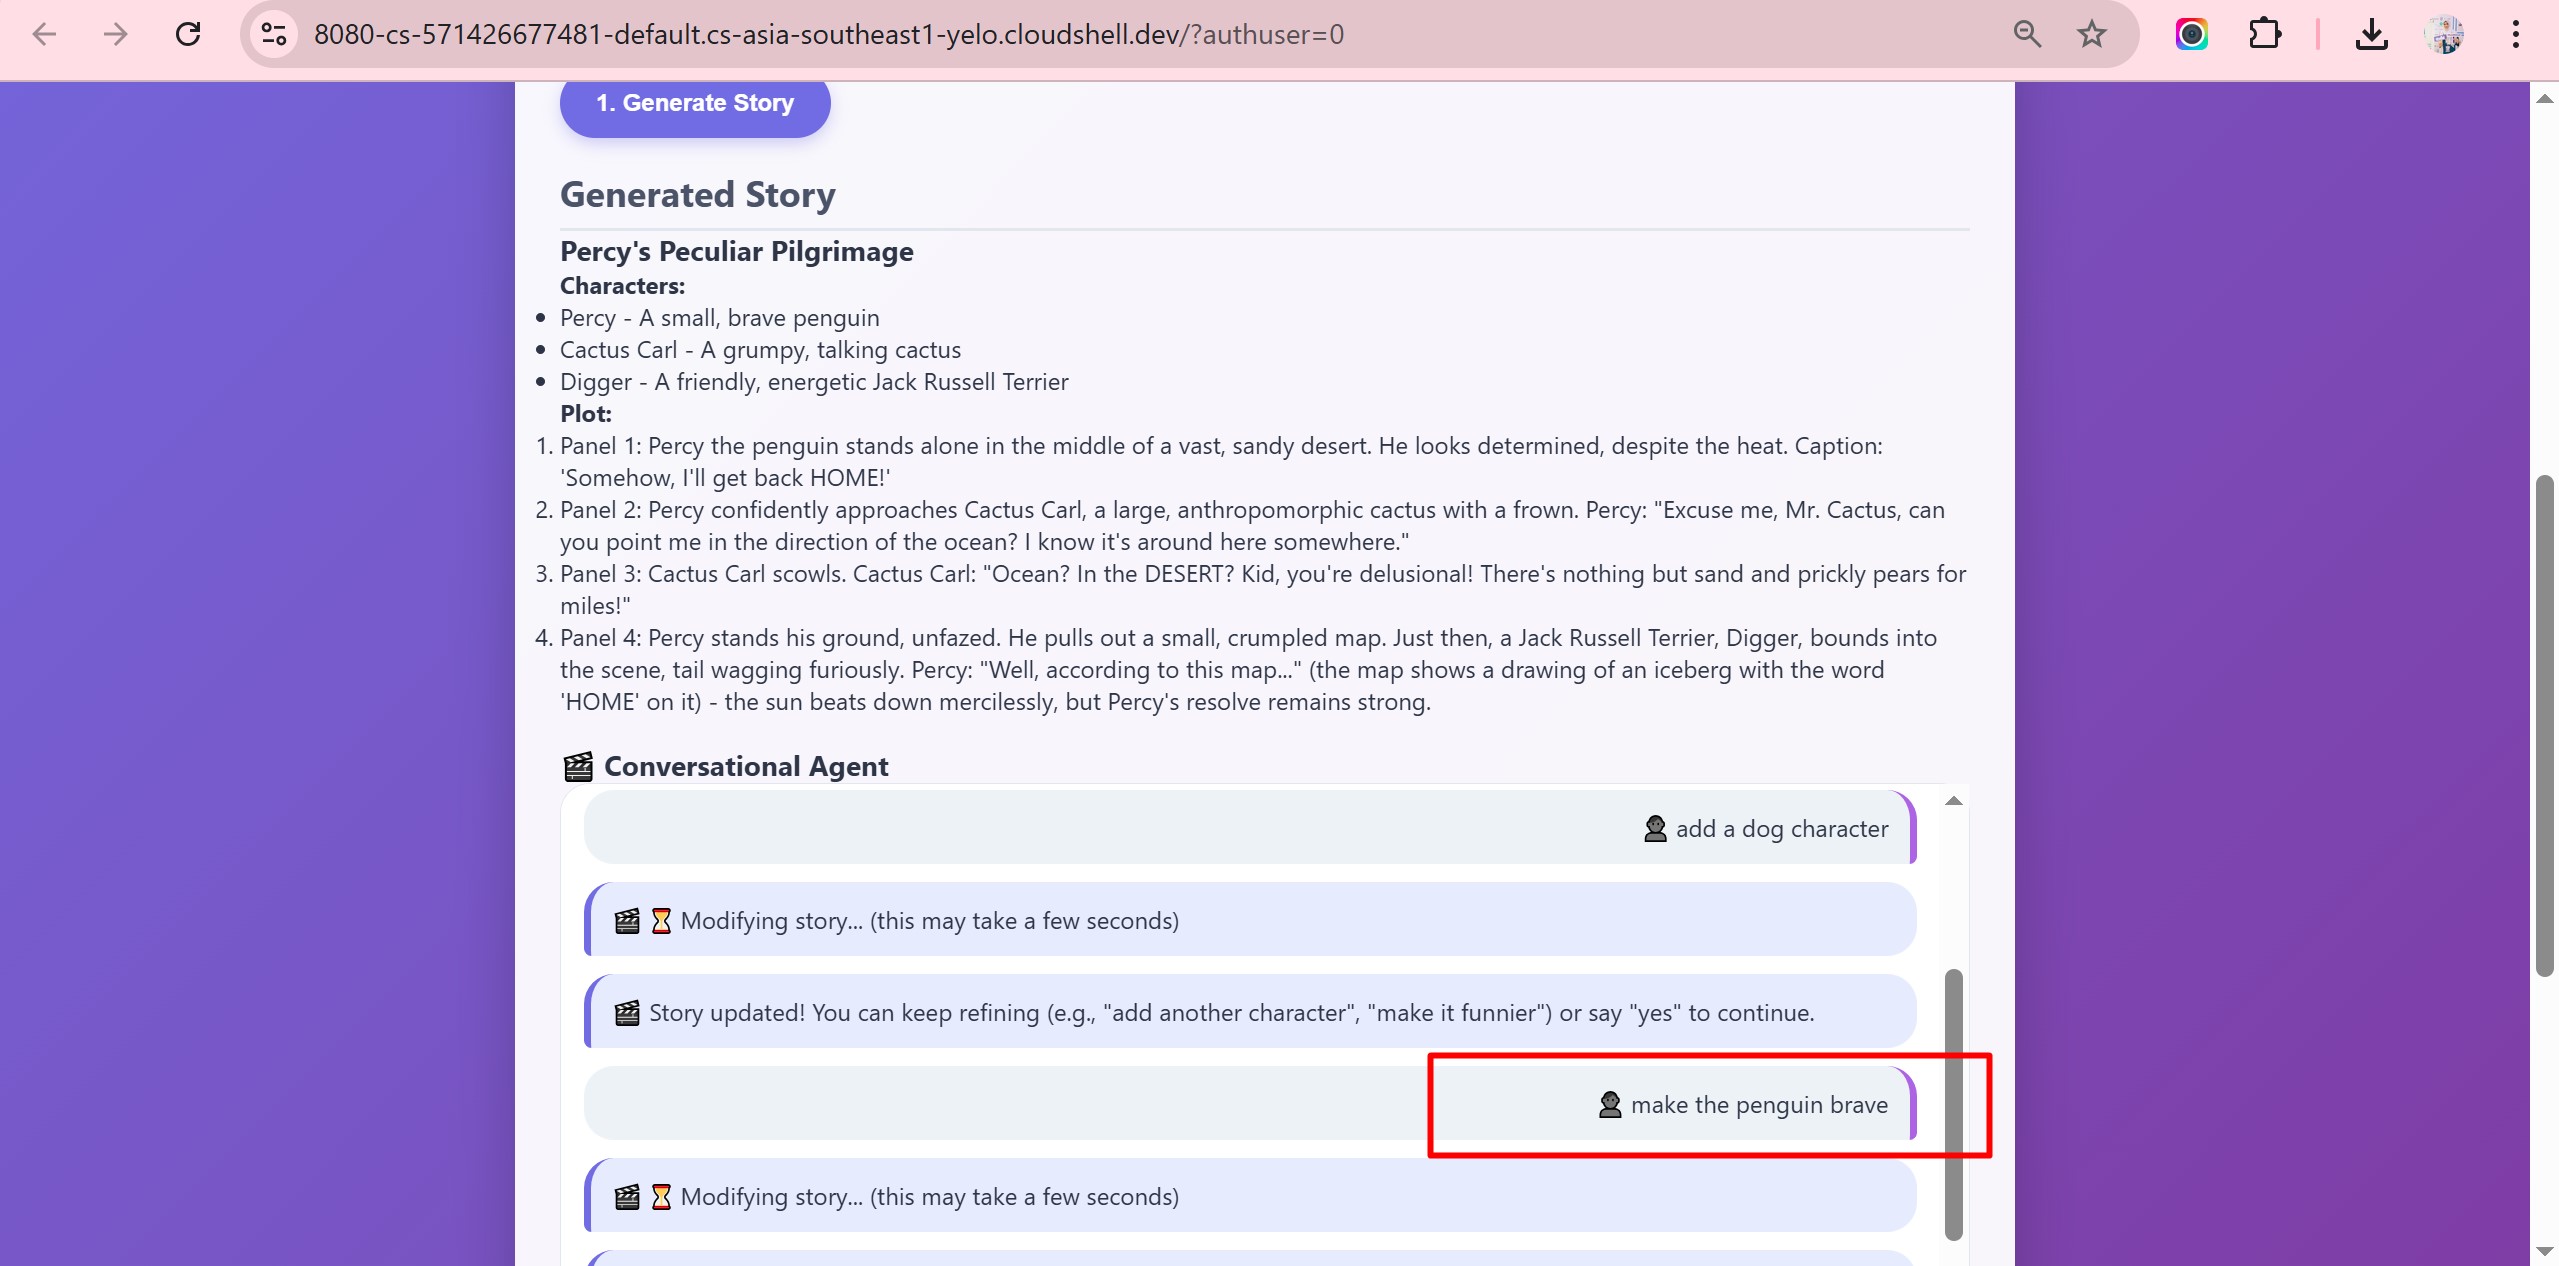Open the browser Downloads icon
2559x1266 pixels.
(2371, 35)
